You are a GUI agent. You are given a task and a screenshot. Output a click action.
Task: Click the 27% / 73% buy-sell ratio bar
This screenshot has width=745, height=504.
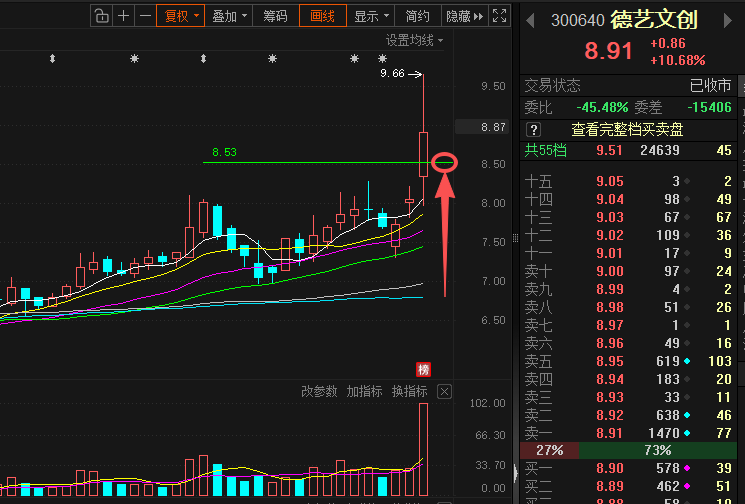pos(629,450)
